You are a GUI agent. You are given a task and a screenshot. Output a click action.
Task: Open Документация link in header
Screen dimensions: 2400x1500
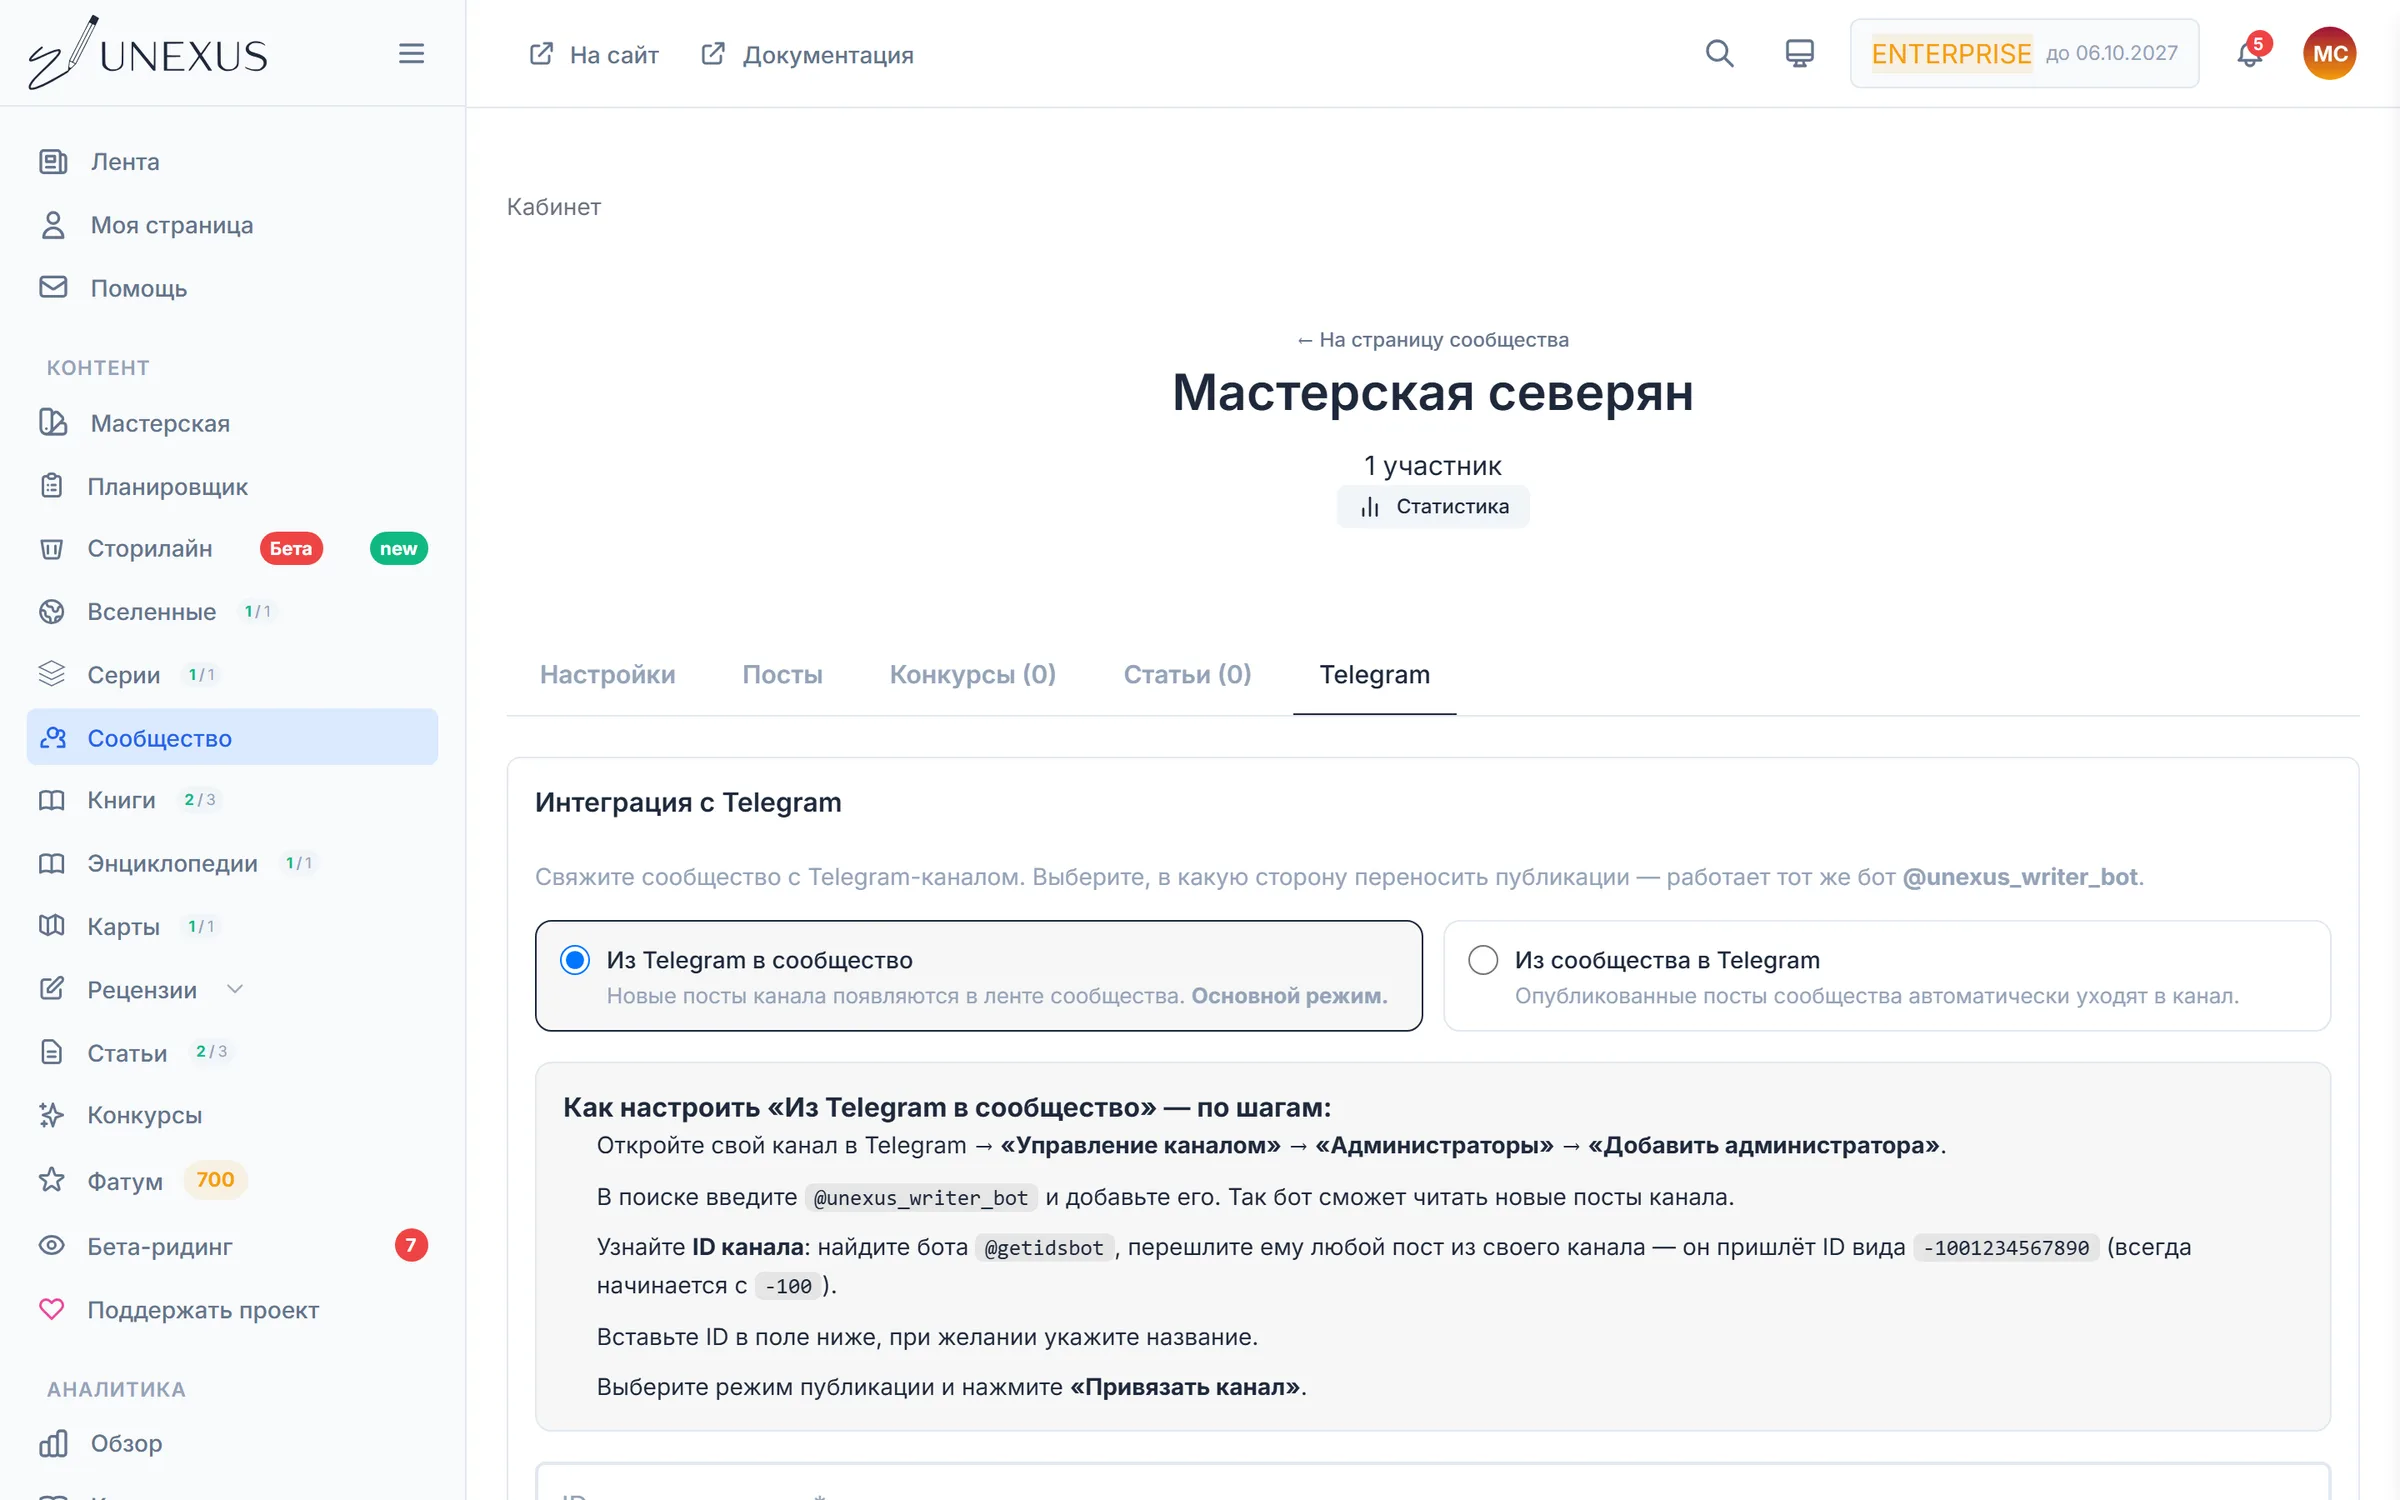point(807,54)
